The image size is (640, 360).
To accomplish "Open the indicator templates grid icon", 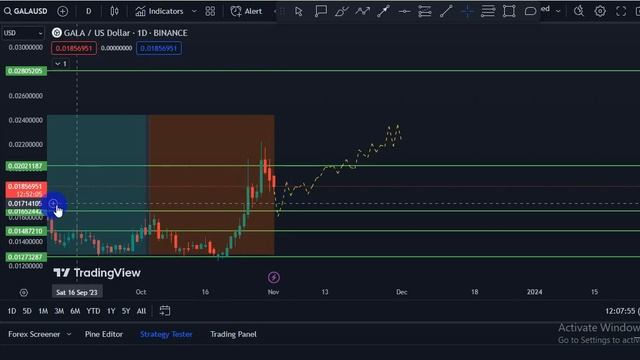I will (210, 11).
